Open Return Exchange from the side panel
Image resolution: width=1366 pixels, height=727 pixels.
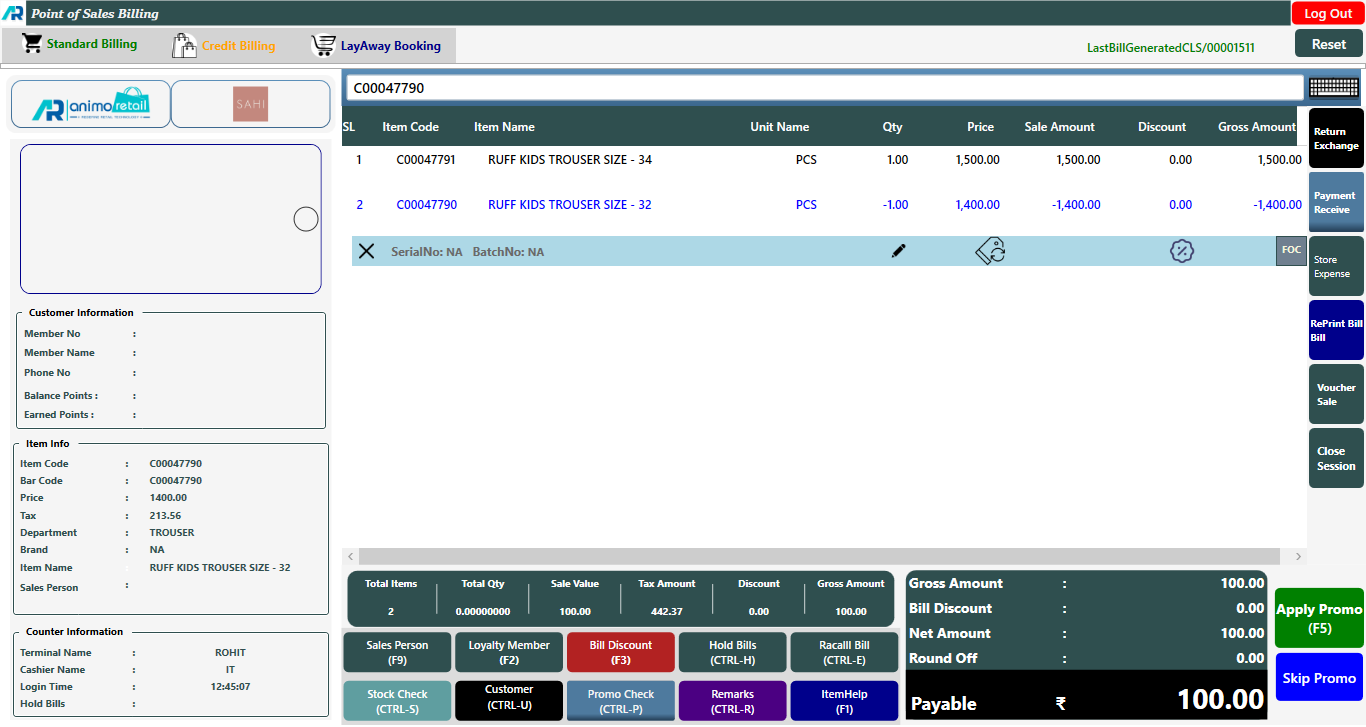coord(1335,139)
